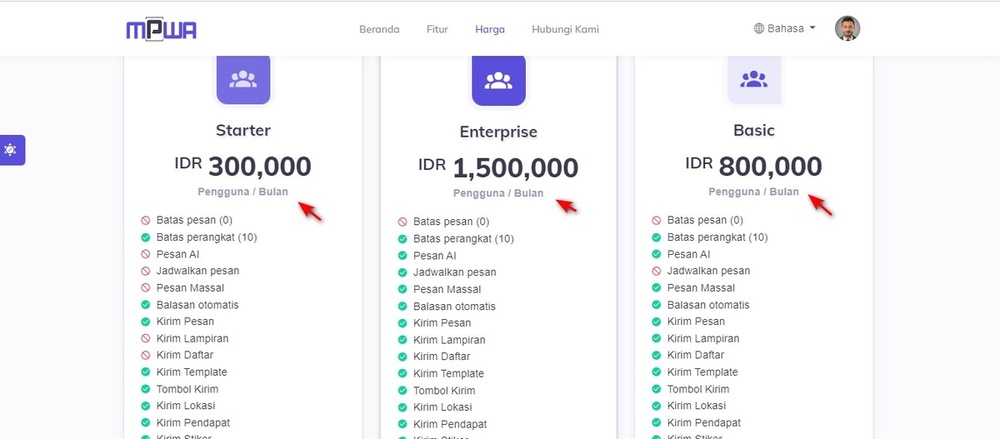Screen dimensions: 1000x439
Task: Open the settings gear side button
Action: [11, 150]
